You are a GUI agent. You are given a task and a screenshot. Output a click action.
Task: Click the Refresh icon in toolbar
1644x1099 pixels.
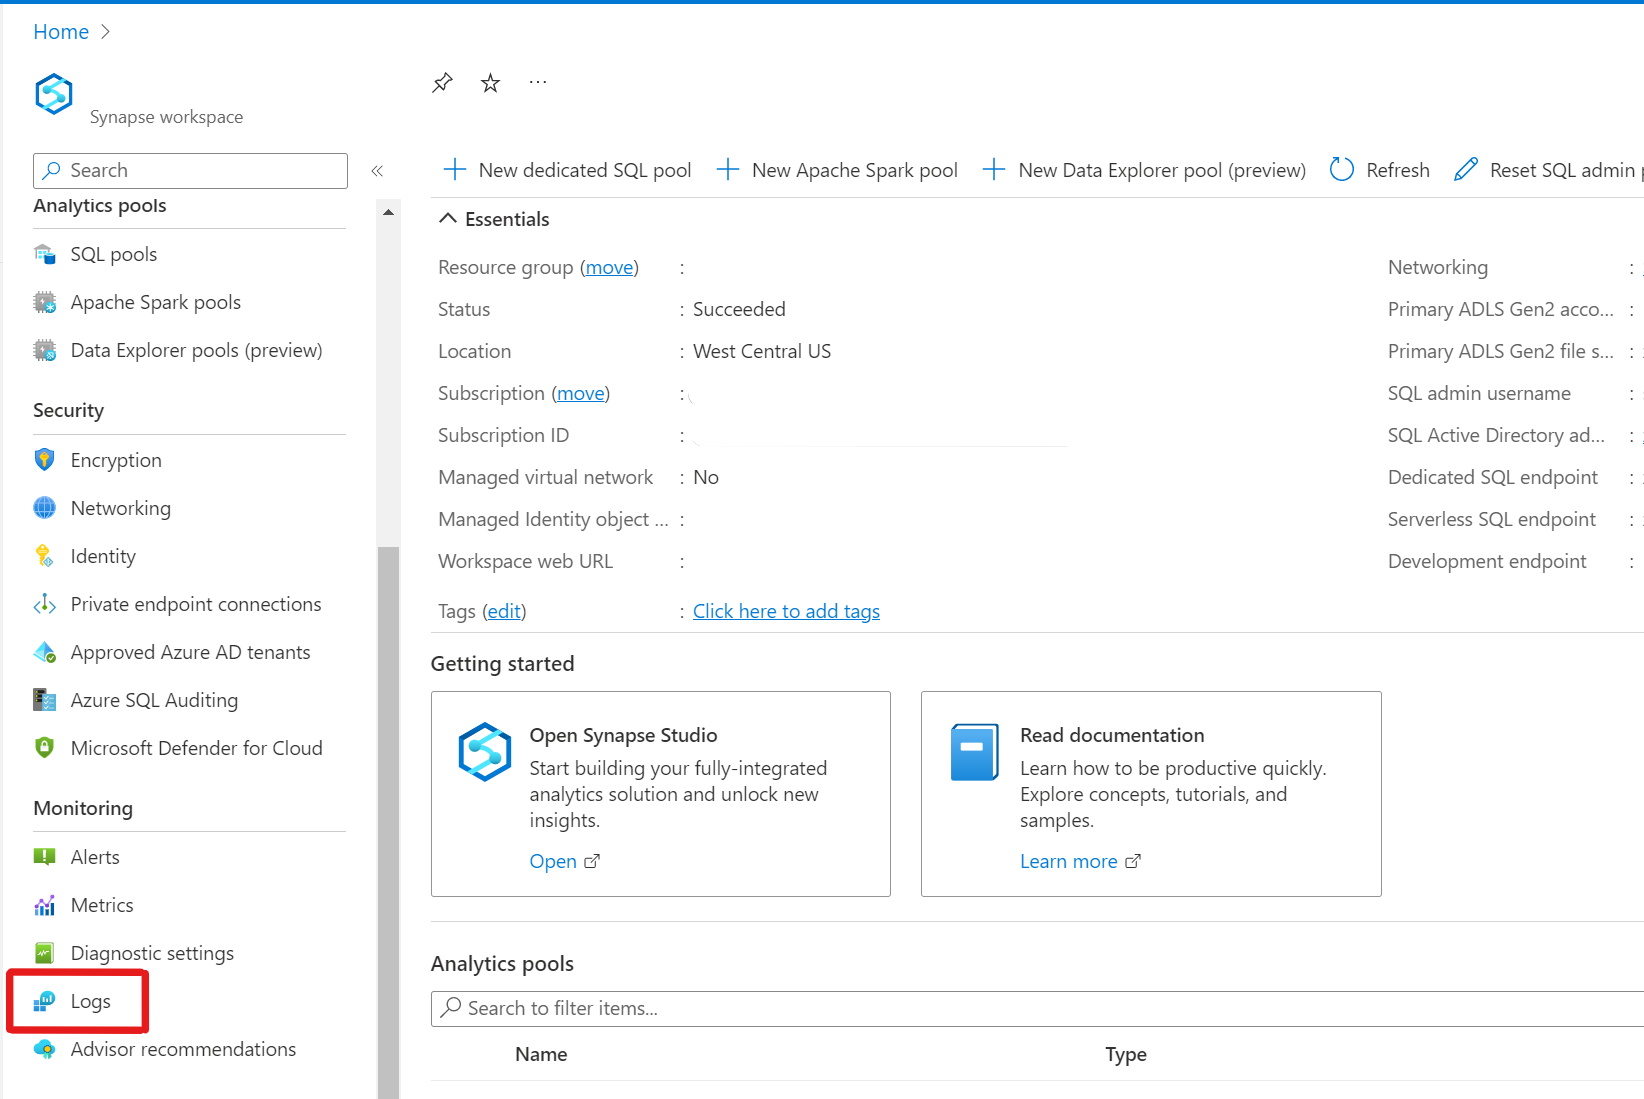pyautogui.click(x=1342, y=170)
